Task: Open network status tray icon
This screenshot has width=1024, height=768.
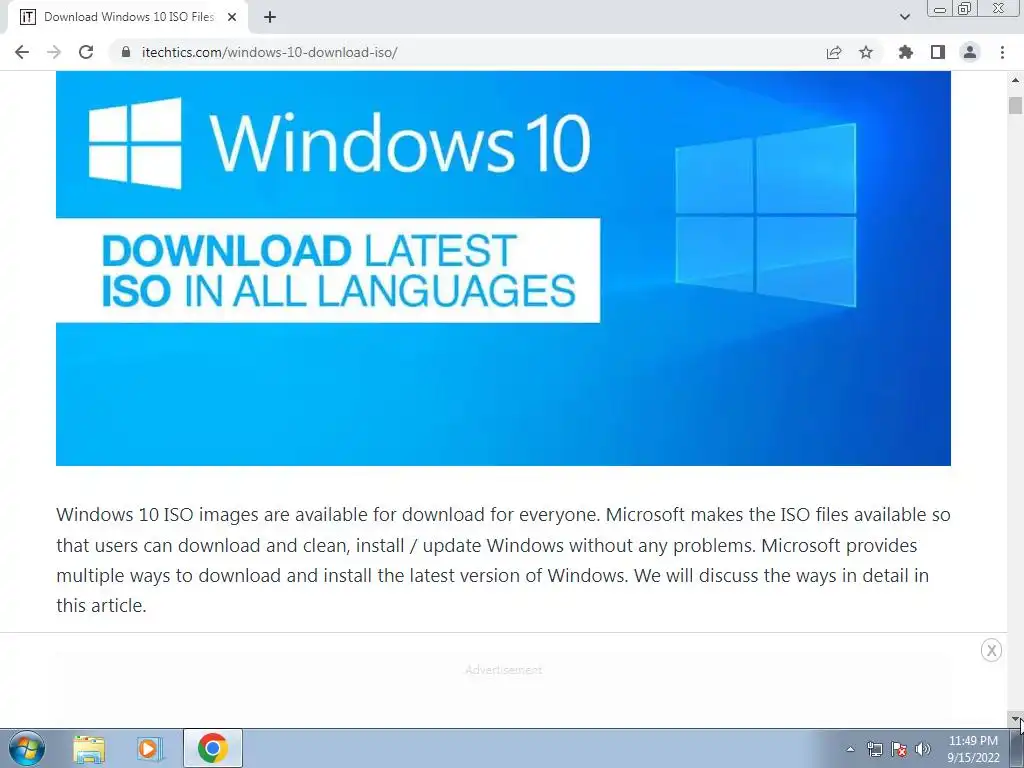Action: tap(874, 749)
